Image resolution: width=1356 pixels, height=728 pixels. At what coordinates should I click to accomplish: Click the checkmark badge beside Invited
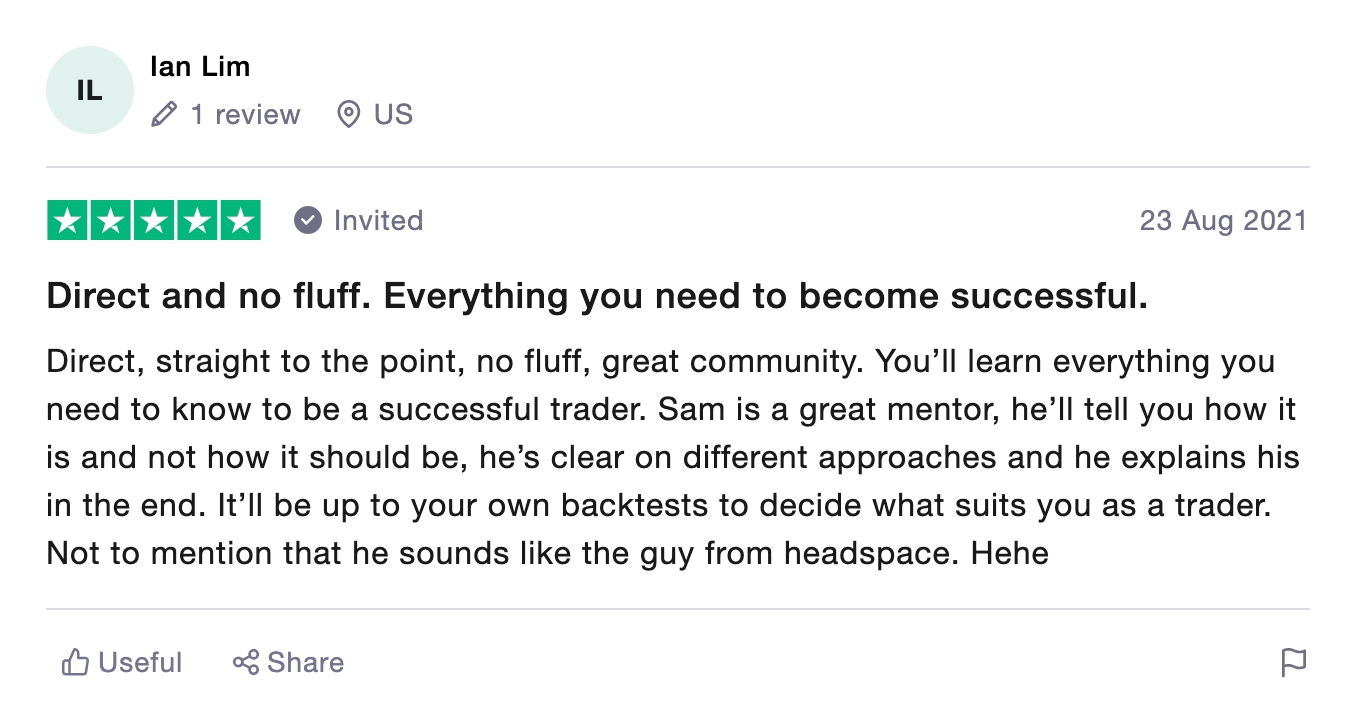coord(308,220)
